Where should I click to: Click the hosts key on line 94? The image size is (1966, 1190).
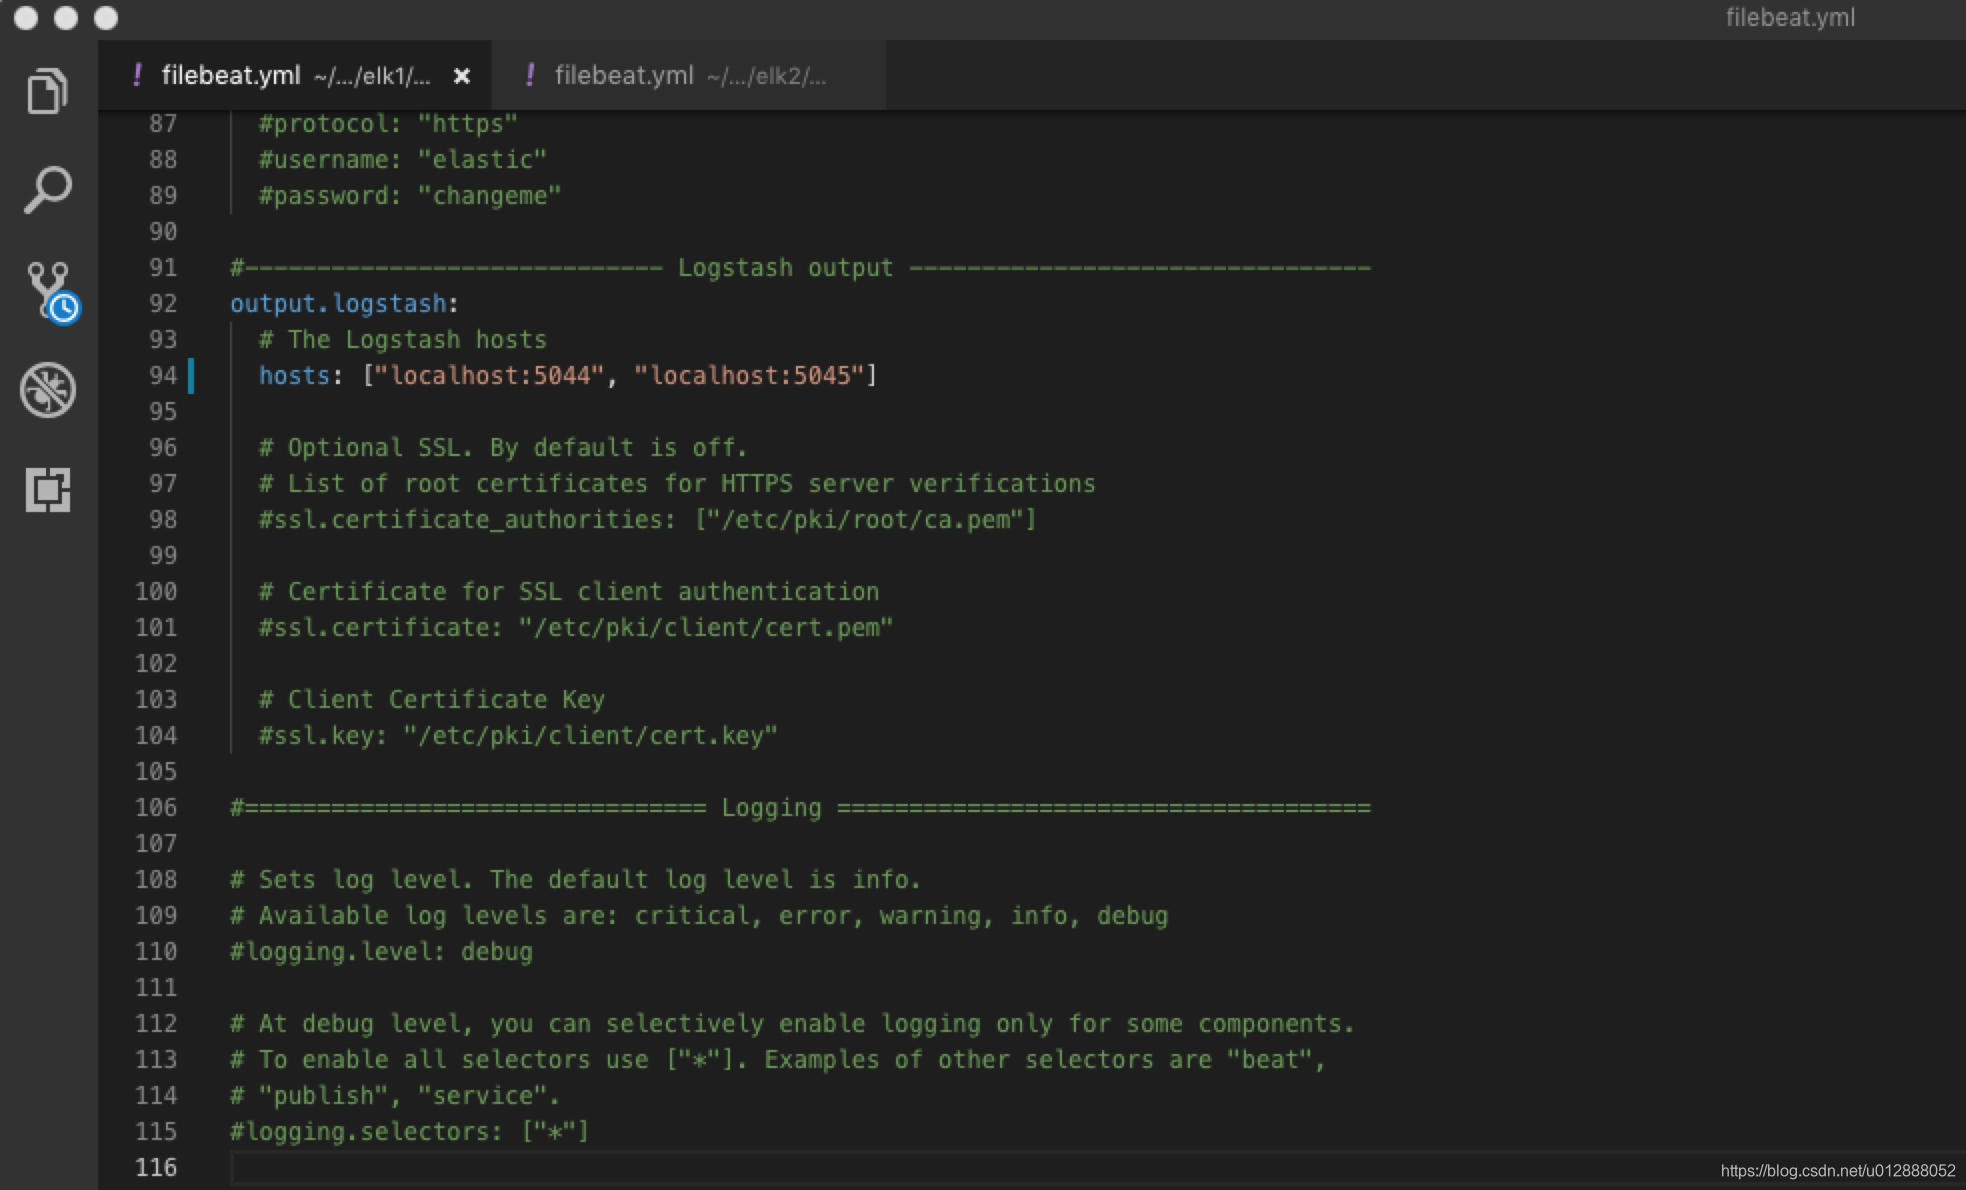coord(294,376)
